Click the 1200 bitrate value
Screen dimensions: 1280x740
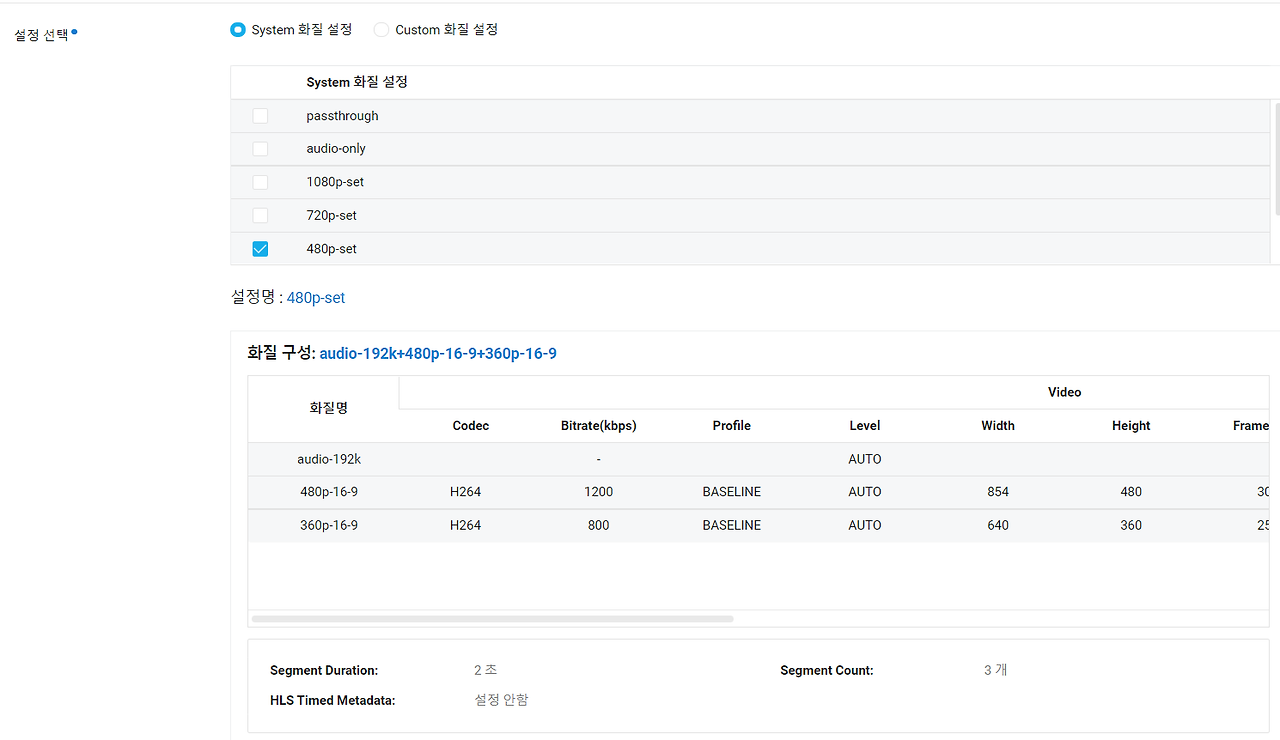[599, 492]
